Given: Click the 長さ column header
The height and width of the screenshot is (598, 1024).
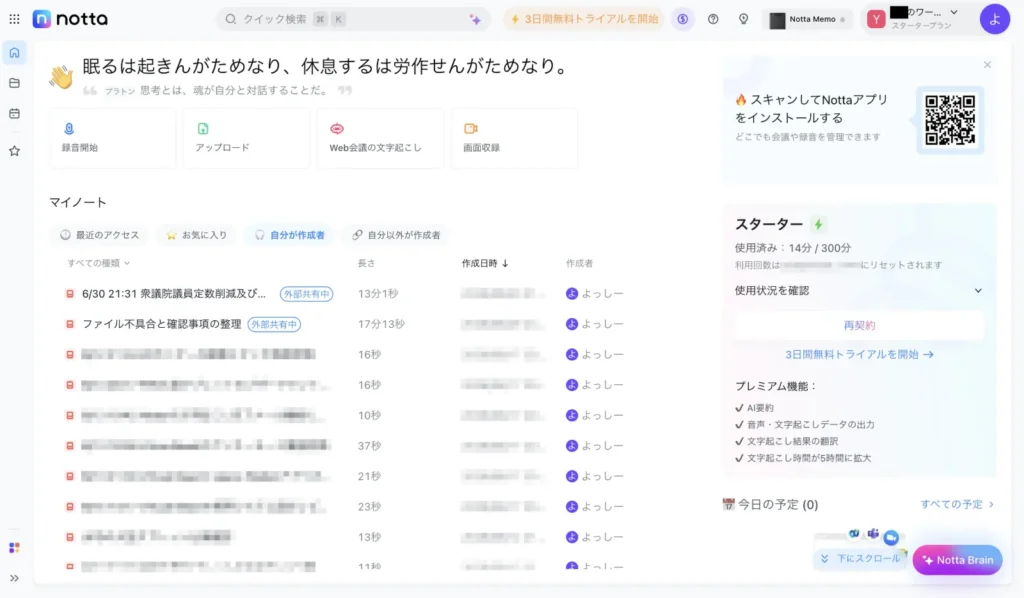Looking at the screenshot, I should pyautogui.click(x=366, y=263).
